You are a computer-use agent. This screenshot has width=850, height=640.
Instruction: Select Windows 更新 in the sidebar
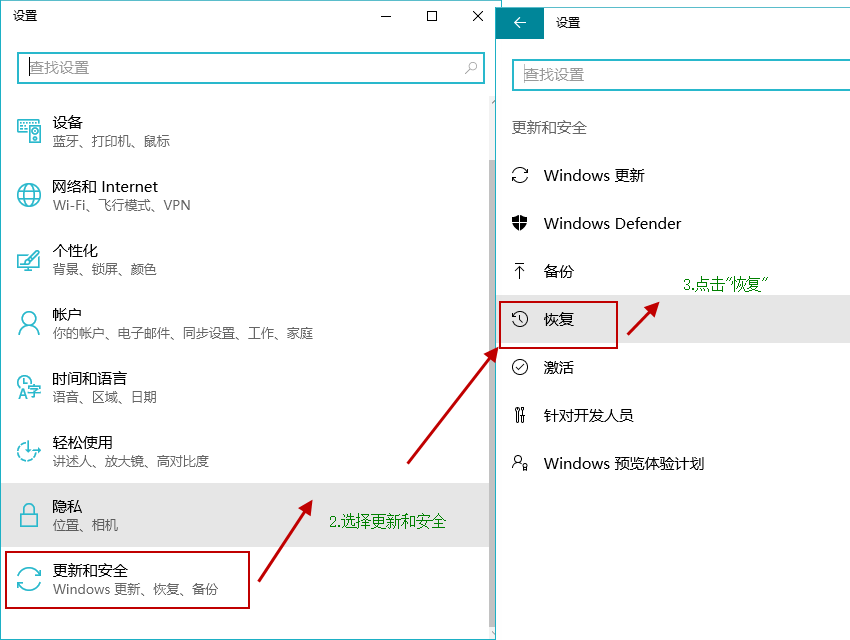click(673, 175)
